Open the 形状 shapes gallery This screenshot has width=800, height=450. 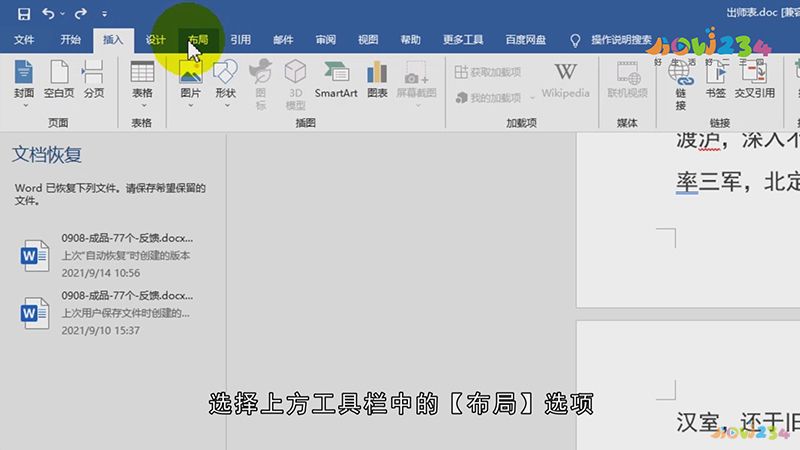[x=226, y=79]
